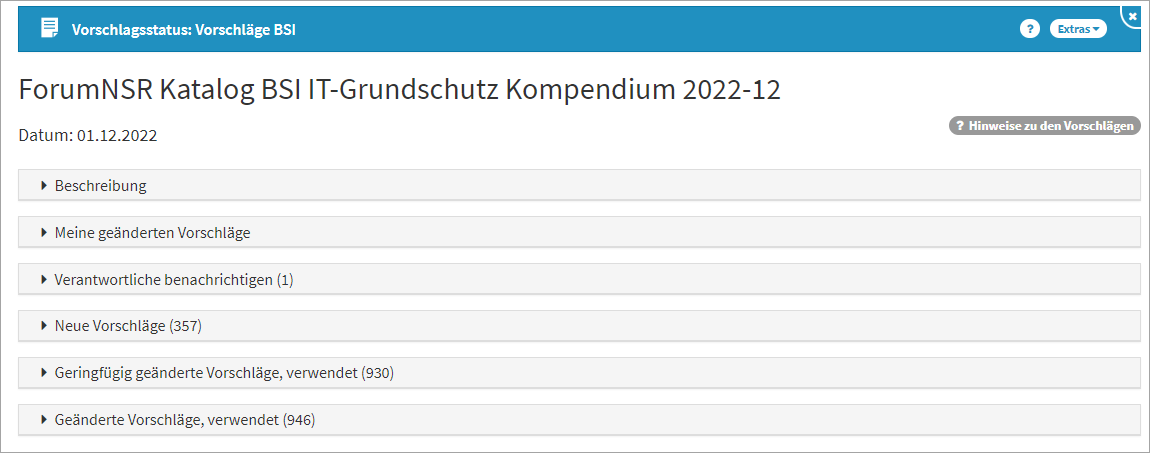Click the ForumNSR Katalog BSI IT-Grundschutz heading
The height and width of the screenshot is (453, 1150).
point(399,90)
